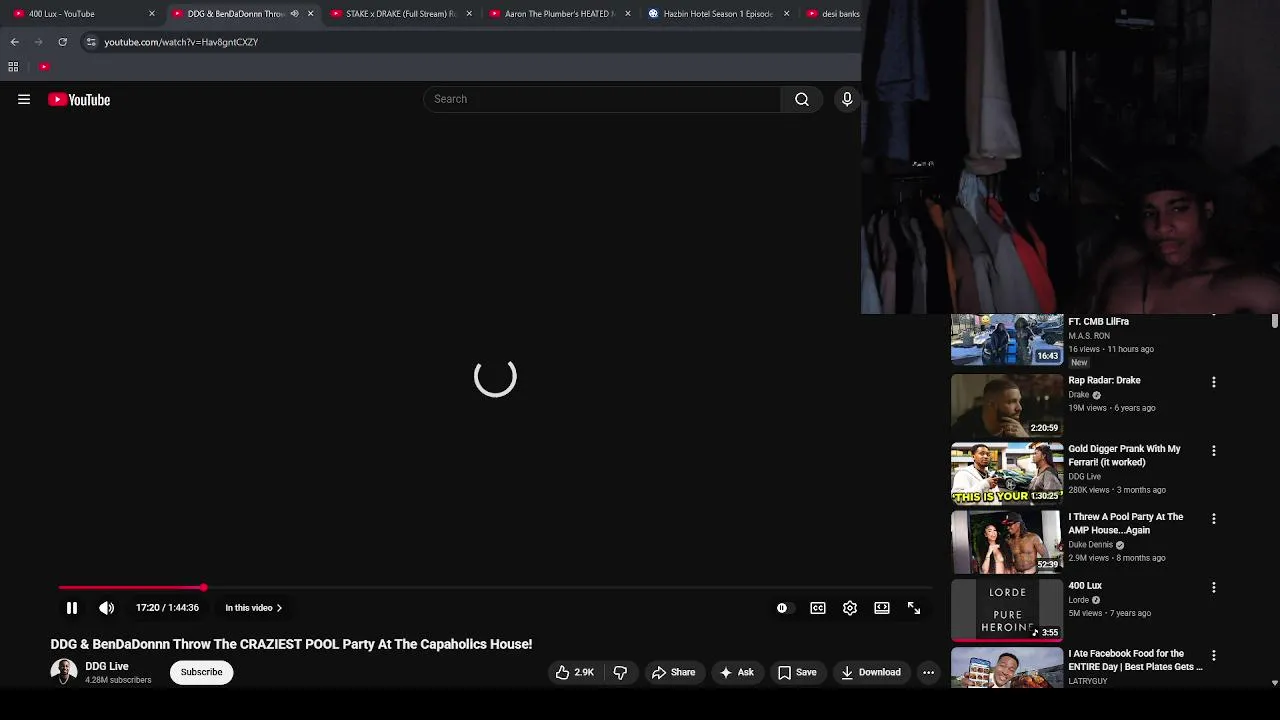Switch to the desi banks tab

coord(832,14)
